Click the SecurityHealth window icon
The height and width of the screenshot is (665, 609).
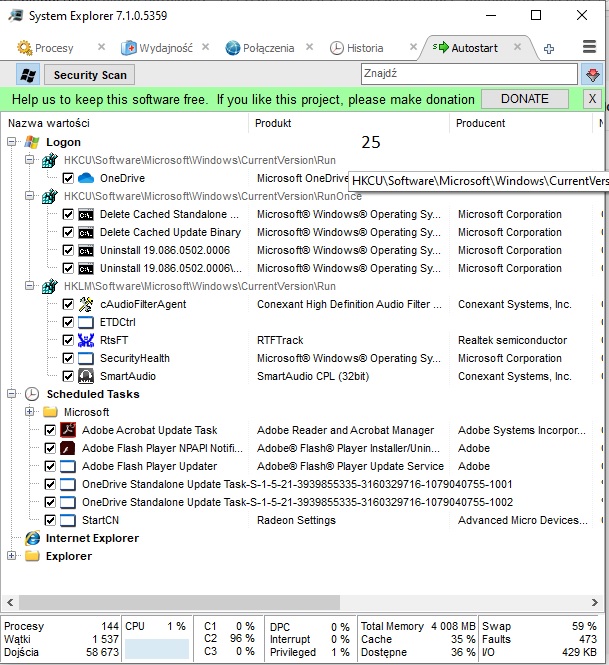click(x=86, y=358)
